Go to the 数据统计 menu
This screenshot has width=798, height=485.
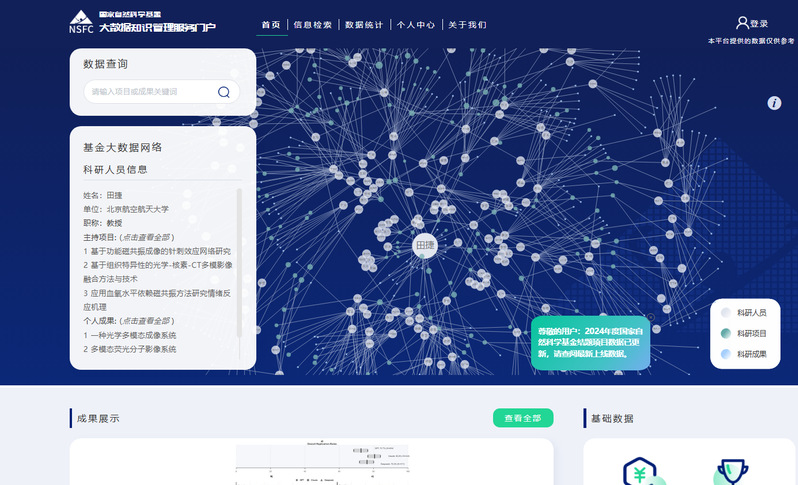coord(364,24)
